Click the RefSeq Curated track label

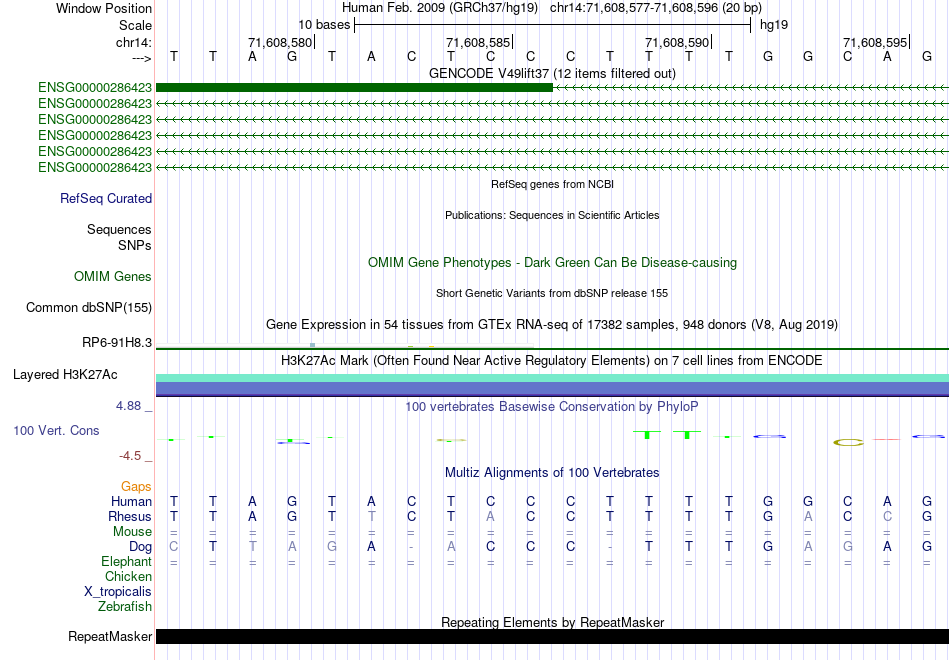pos(106,198)
